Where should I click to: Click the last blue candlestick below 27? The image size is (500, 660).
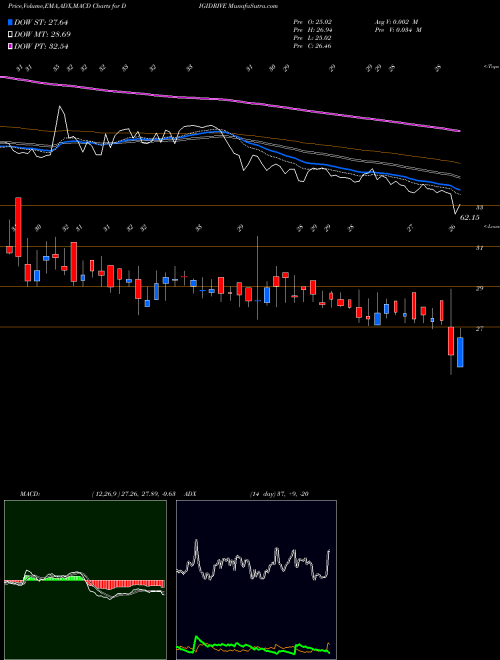(x=460, y=352)
